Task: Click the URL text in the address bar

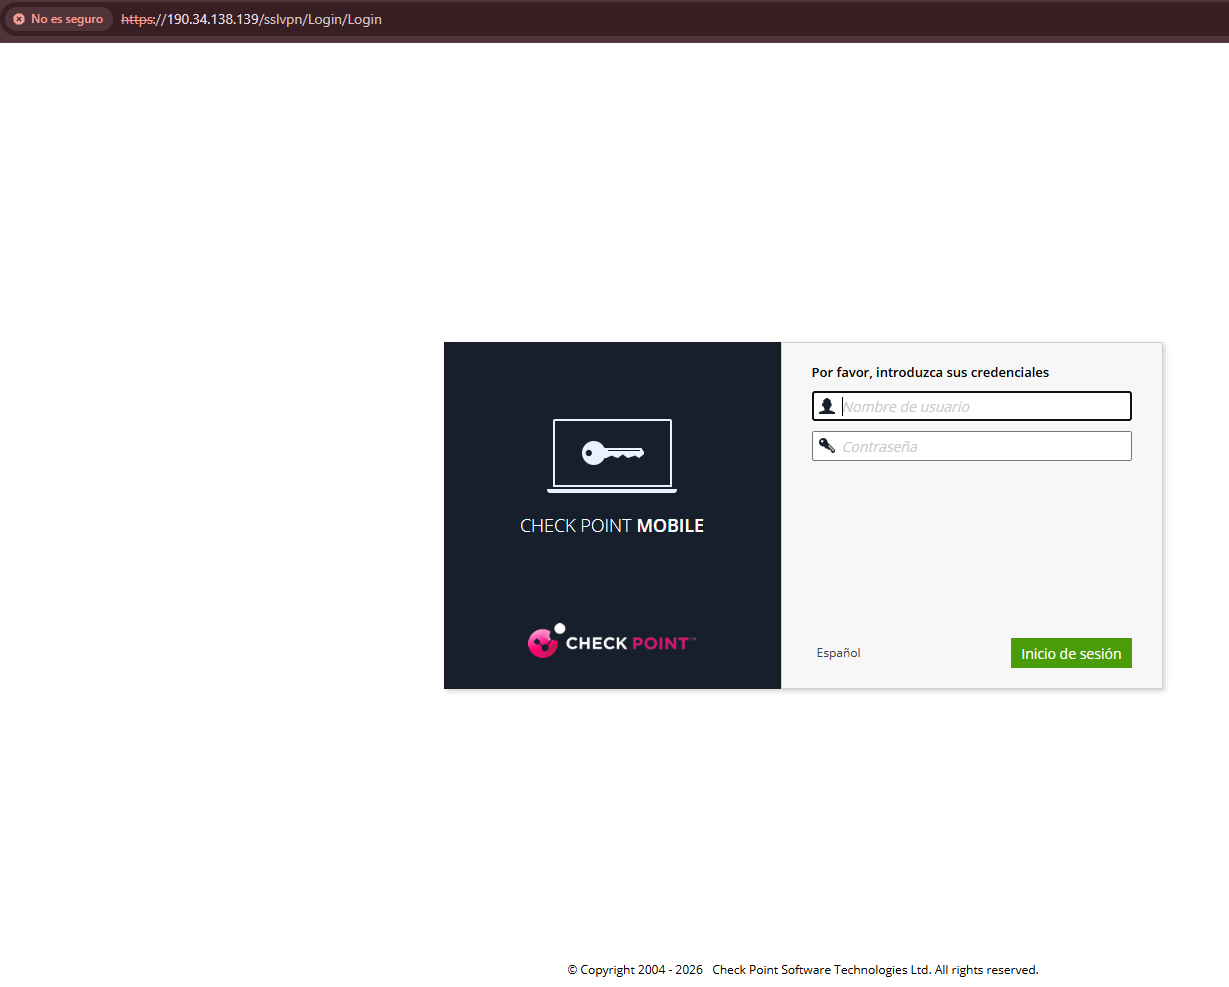Action: [x=251, y=19]
